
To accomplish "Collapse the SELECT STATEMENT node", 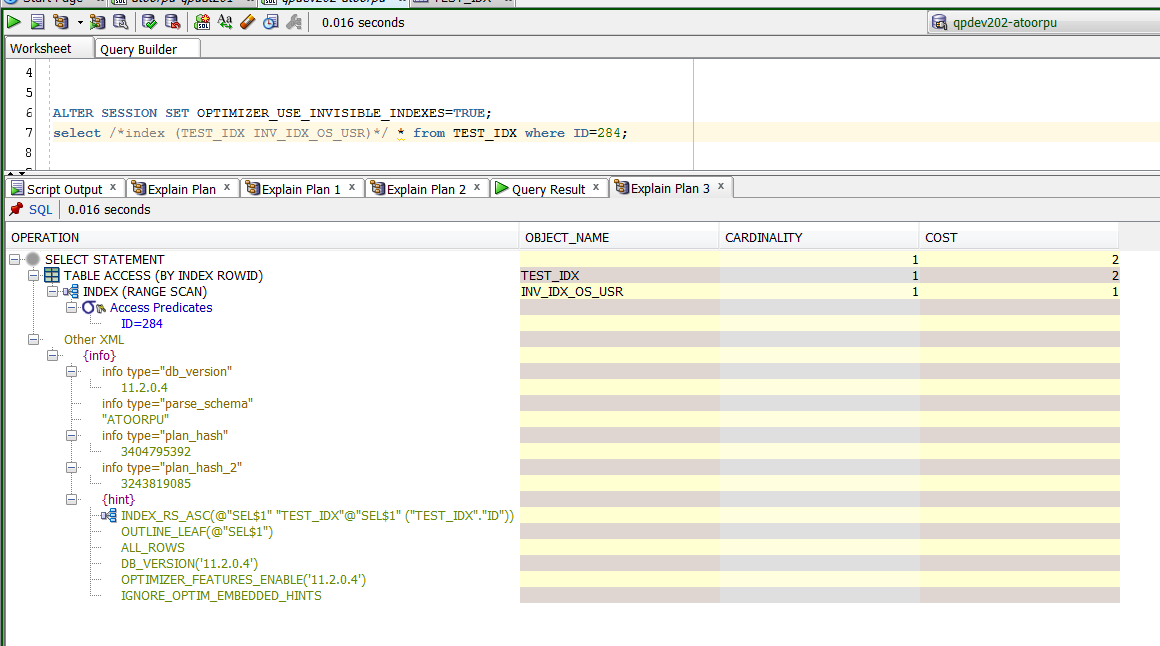I will (15, 260).
